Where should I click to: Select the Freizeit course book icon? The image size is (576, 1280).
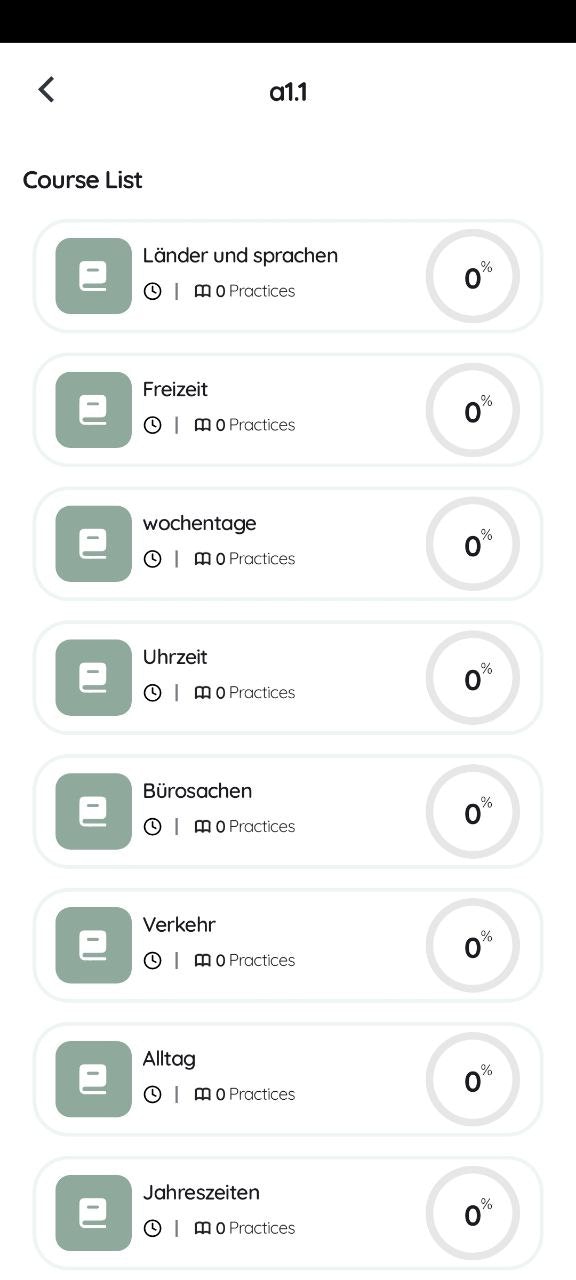point(92,409)
